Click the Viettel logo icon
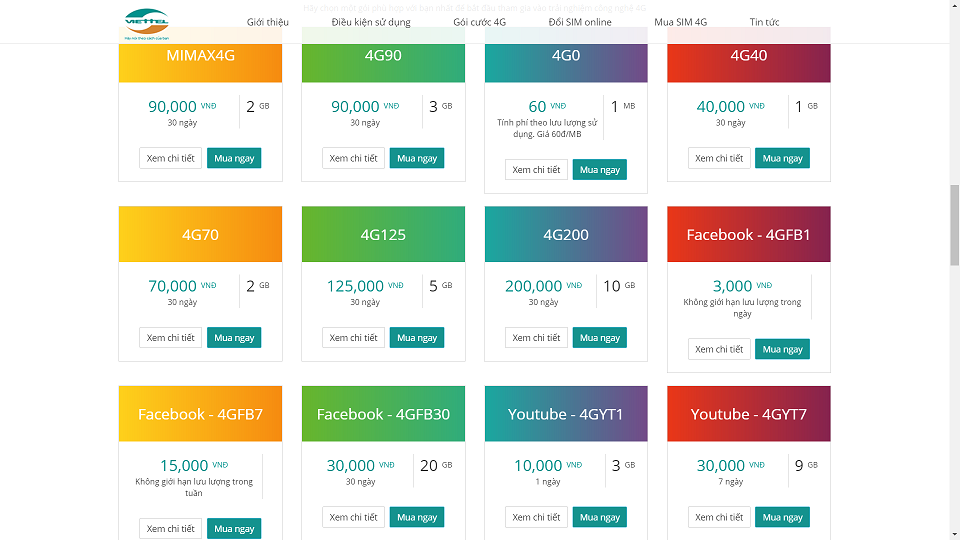This screenshot has height=540, width=960. (146, 22)
